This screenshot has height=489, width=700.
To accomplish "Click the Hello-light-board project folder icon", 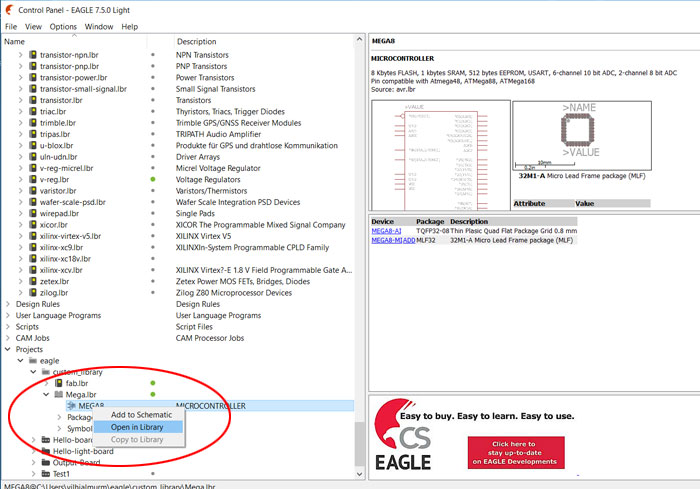I will click(x=46, y=451).
